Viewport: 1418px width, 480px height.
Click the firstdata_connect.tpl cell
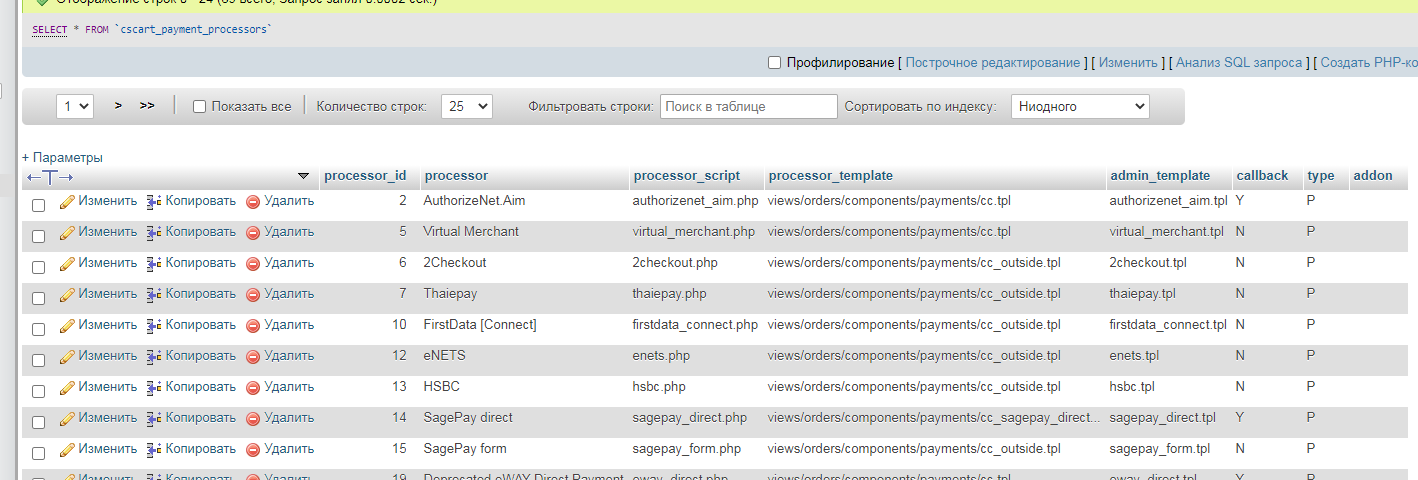click(1168, 324)
